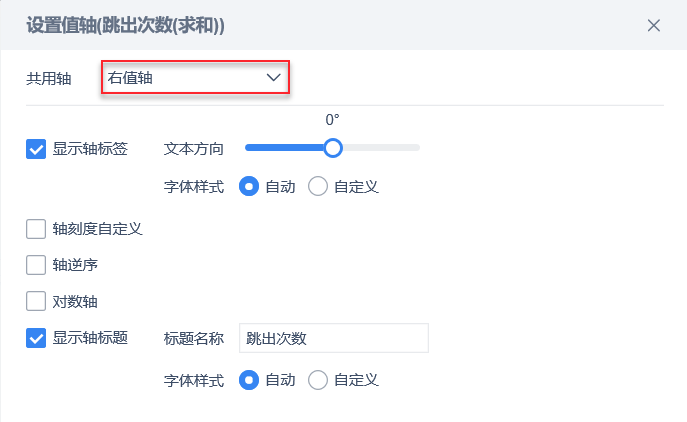The image size is (687, 422).
Task: Choose 自定义 font style for axis title
Action: (x=318, y=380)
